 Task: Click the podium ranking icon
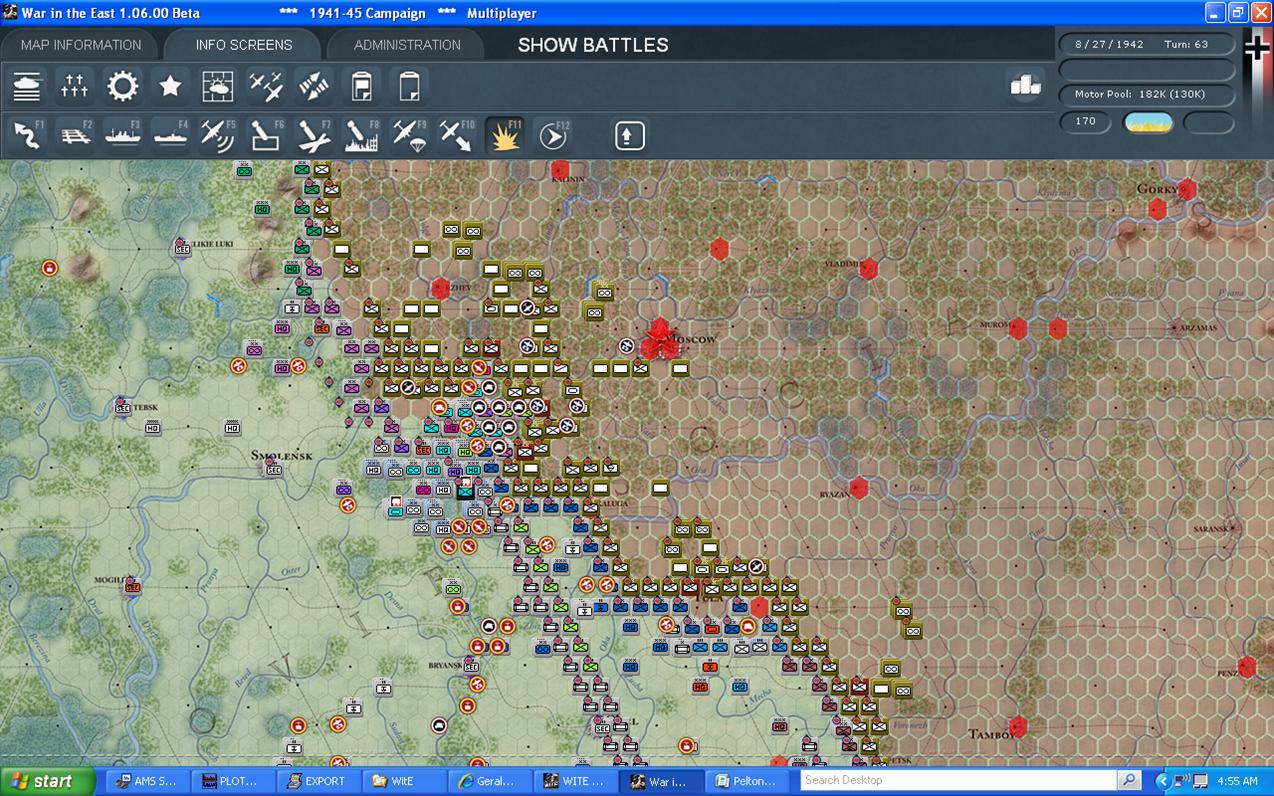1026,86
